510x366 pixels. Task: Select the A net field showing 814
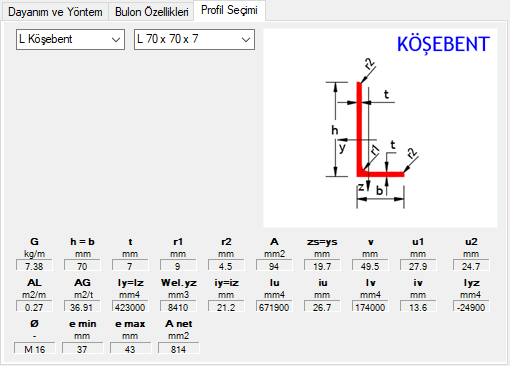(178, 349)
